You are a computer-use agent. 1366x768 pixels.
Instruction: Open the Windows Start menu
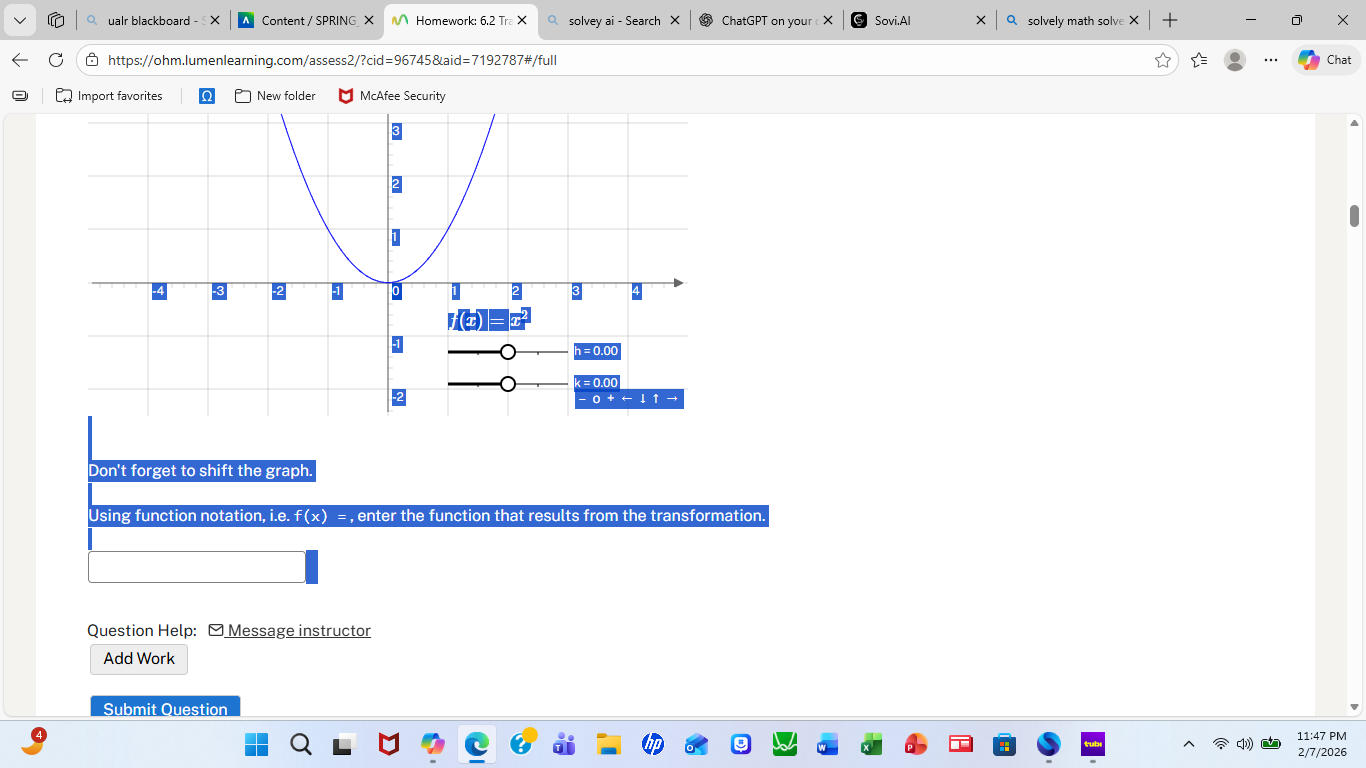click(x=257, y=744)
